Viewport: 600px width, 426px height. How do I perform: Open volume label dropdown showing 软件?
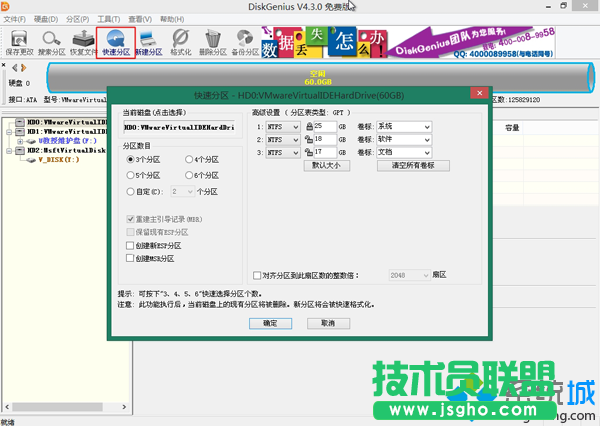click(x=404, y=140)
